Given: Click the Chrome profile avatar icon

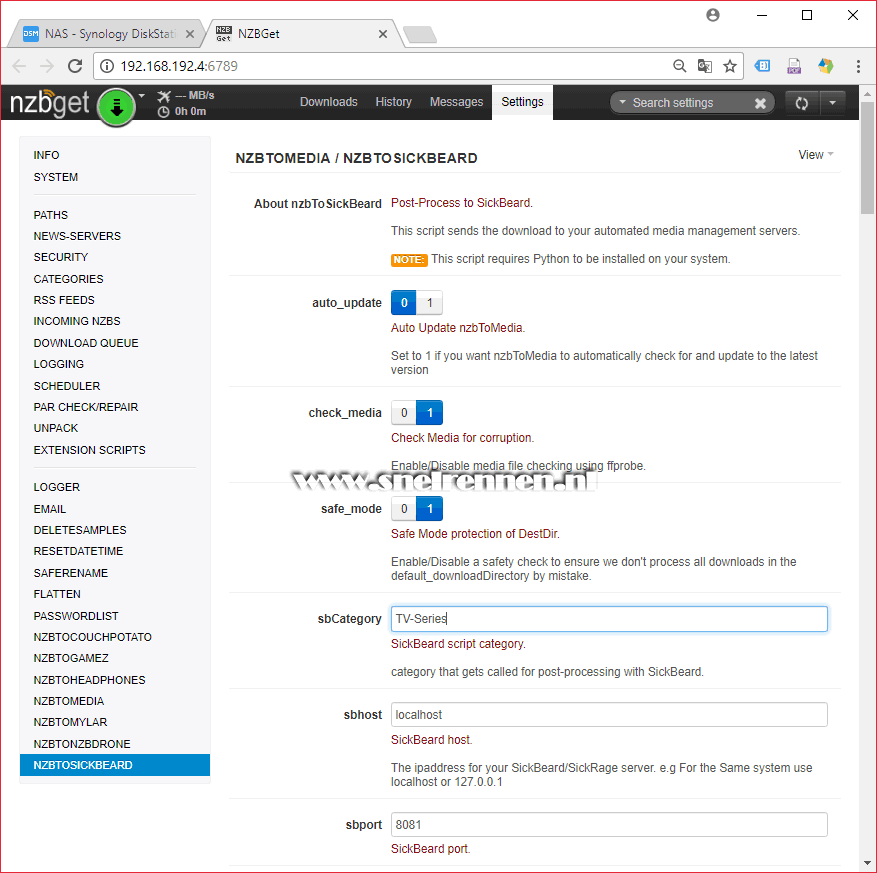Looking at the screenshot, I should (713, 15).
